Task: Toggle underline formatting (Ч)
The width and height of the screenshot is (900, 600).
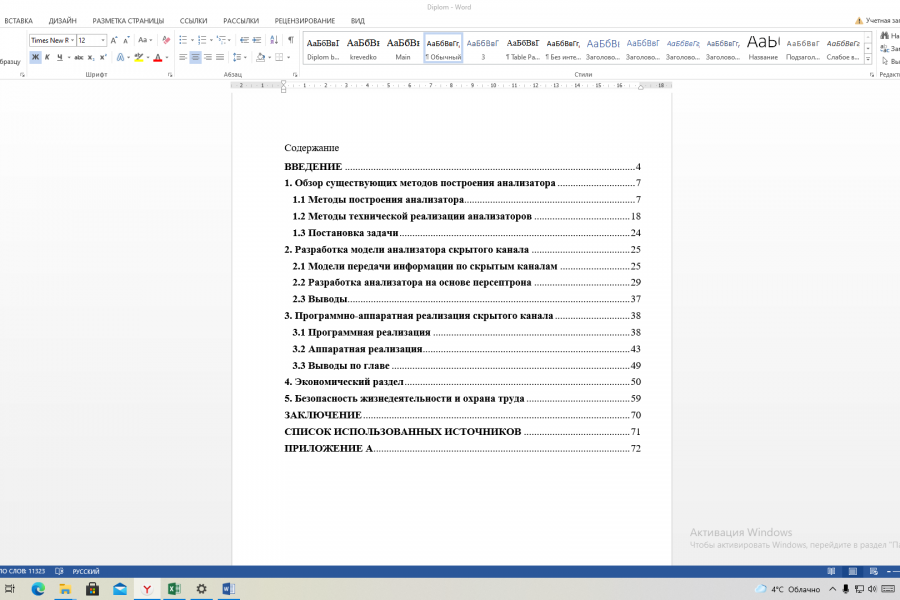Action: [59, 57]
